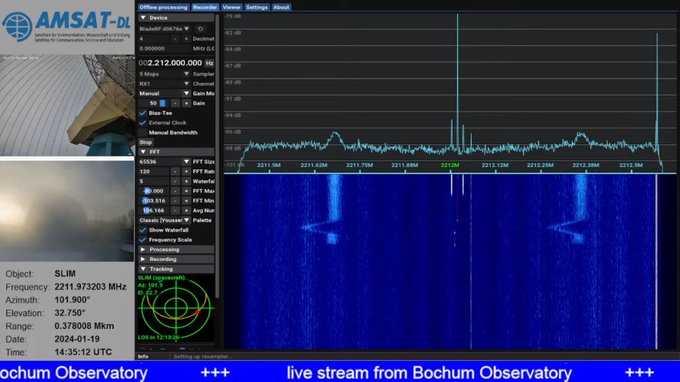Click the device refresh icon
The image size is (680, 382).
coord(200,29)
